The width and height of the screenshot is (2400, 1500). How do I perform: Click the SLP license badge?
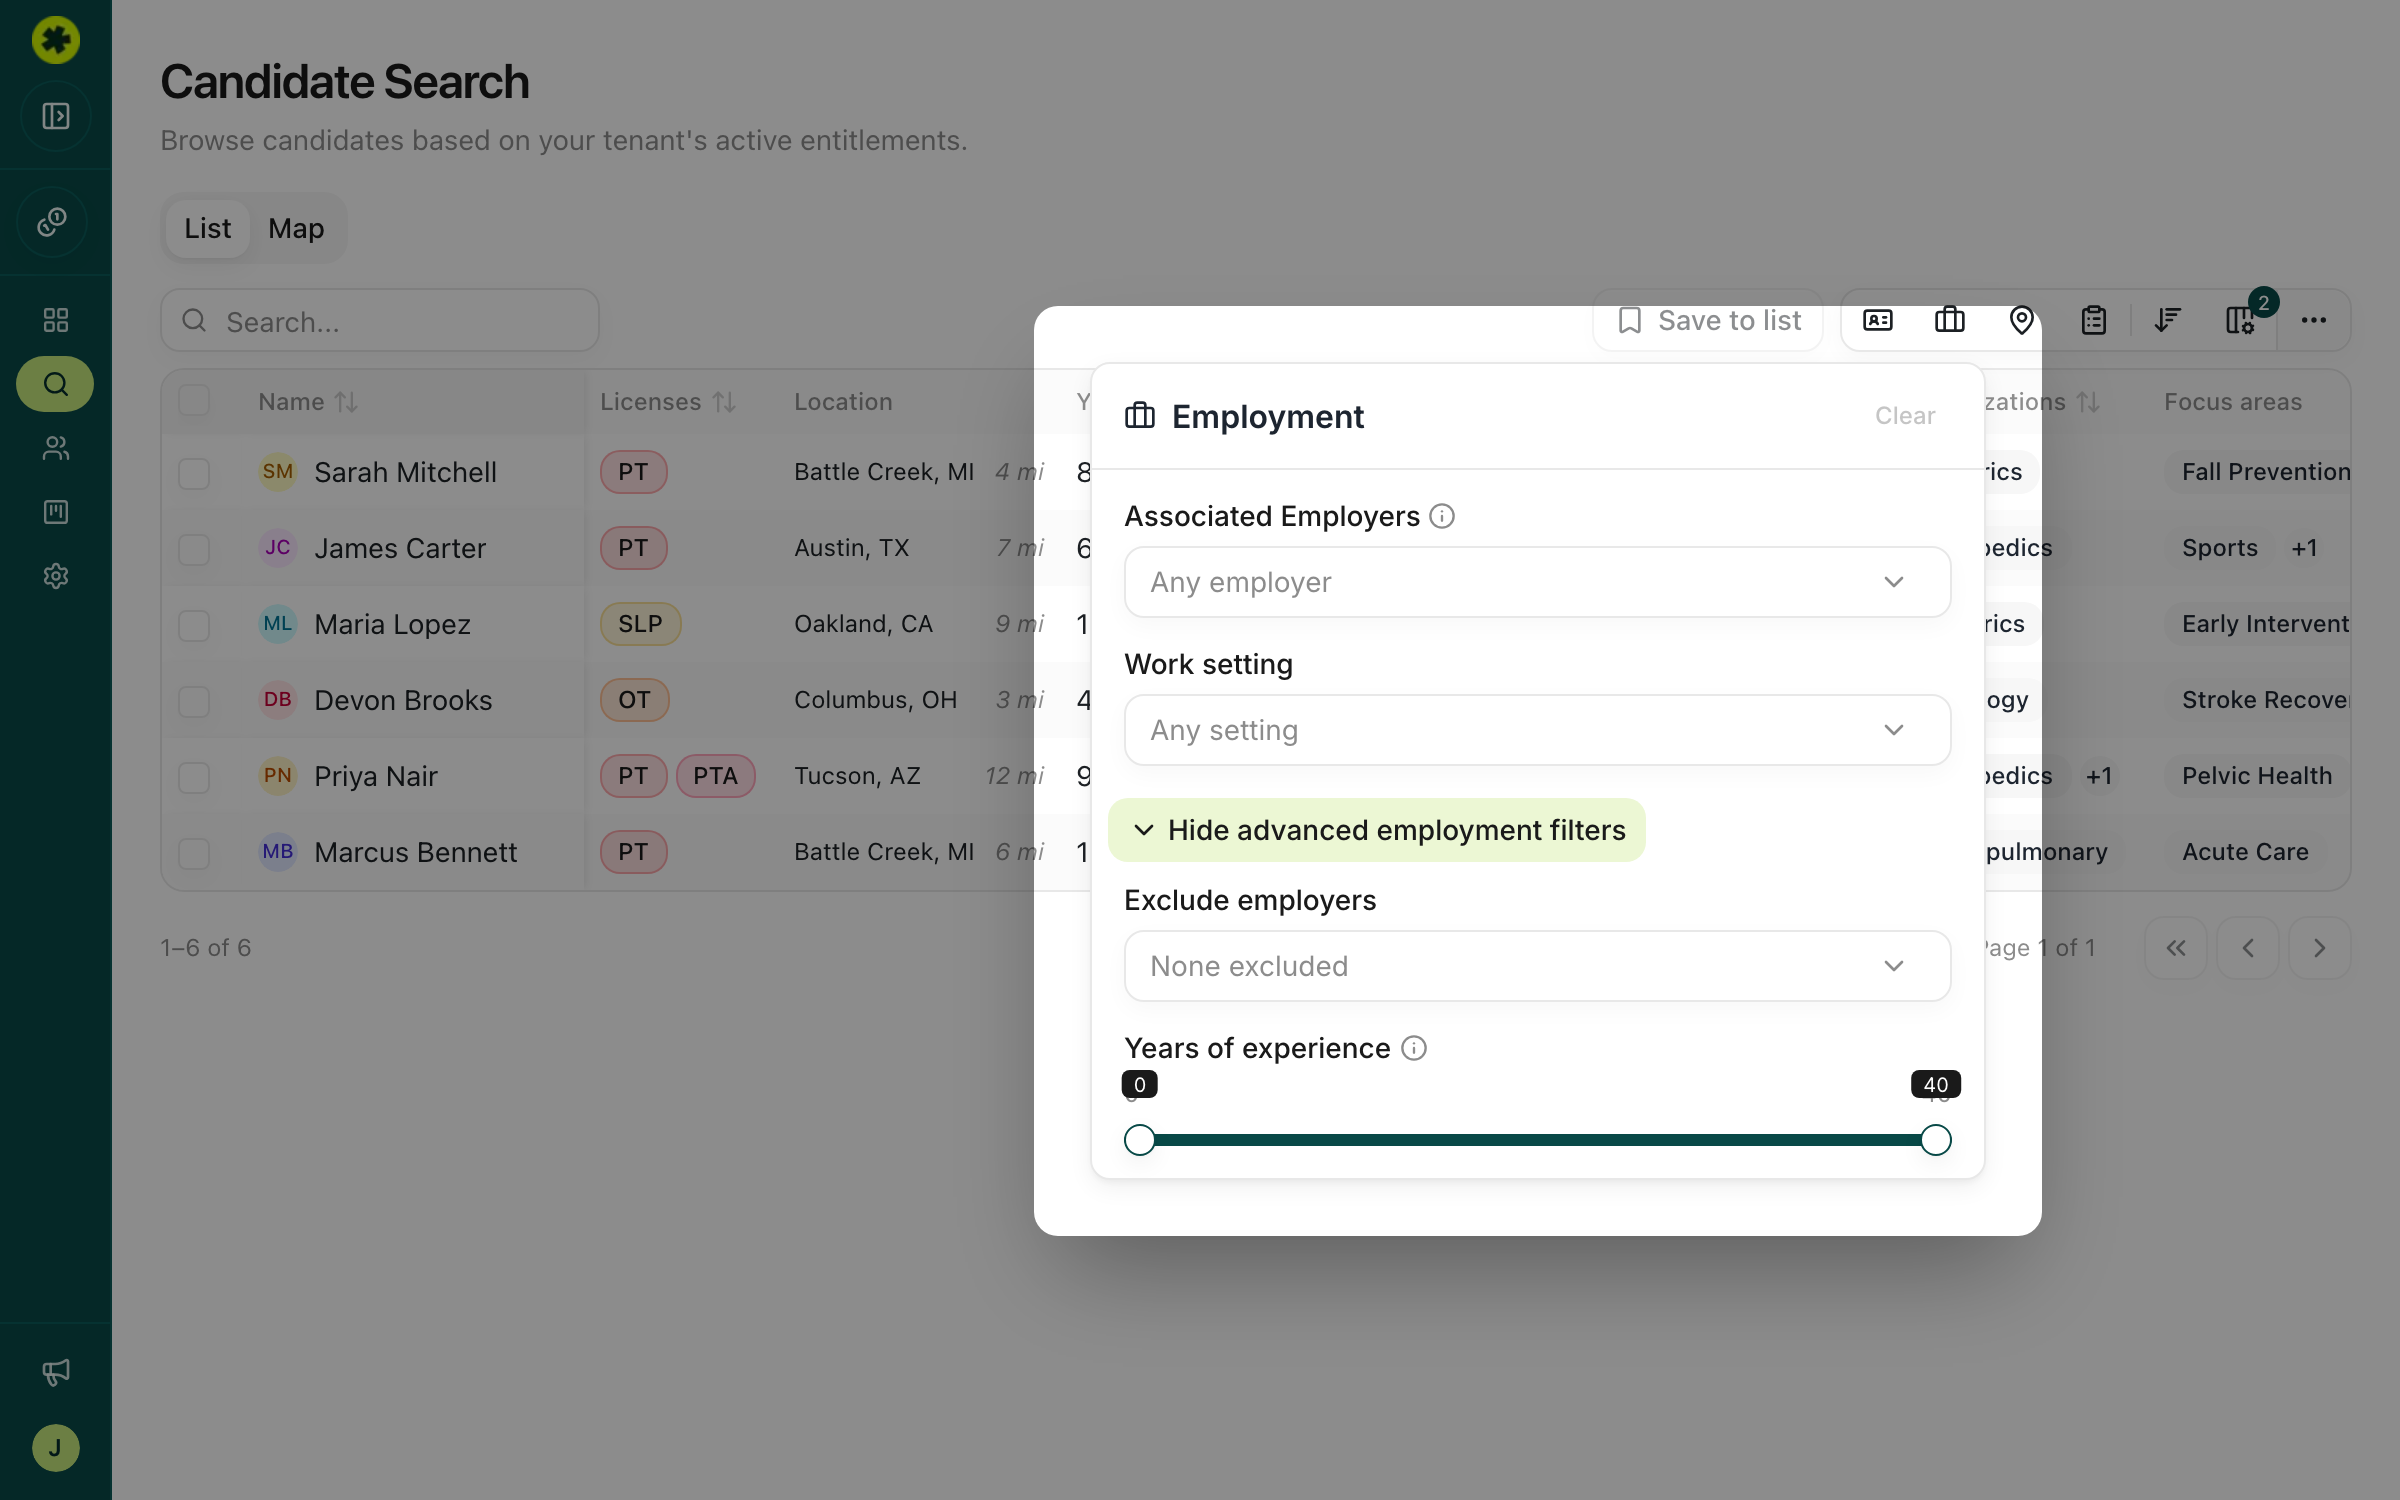coord(640,624)
